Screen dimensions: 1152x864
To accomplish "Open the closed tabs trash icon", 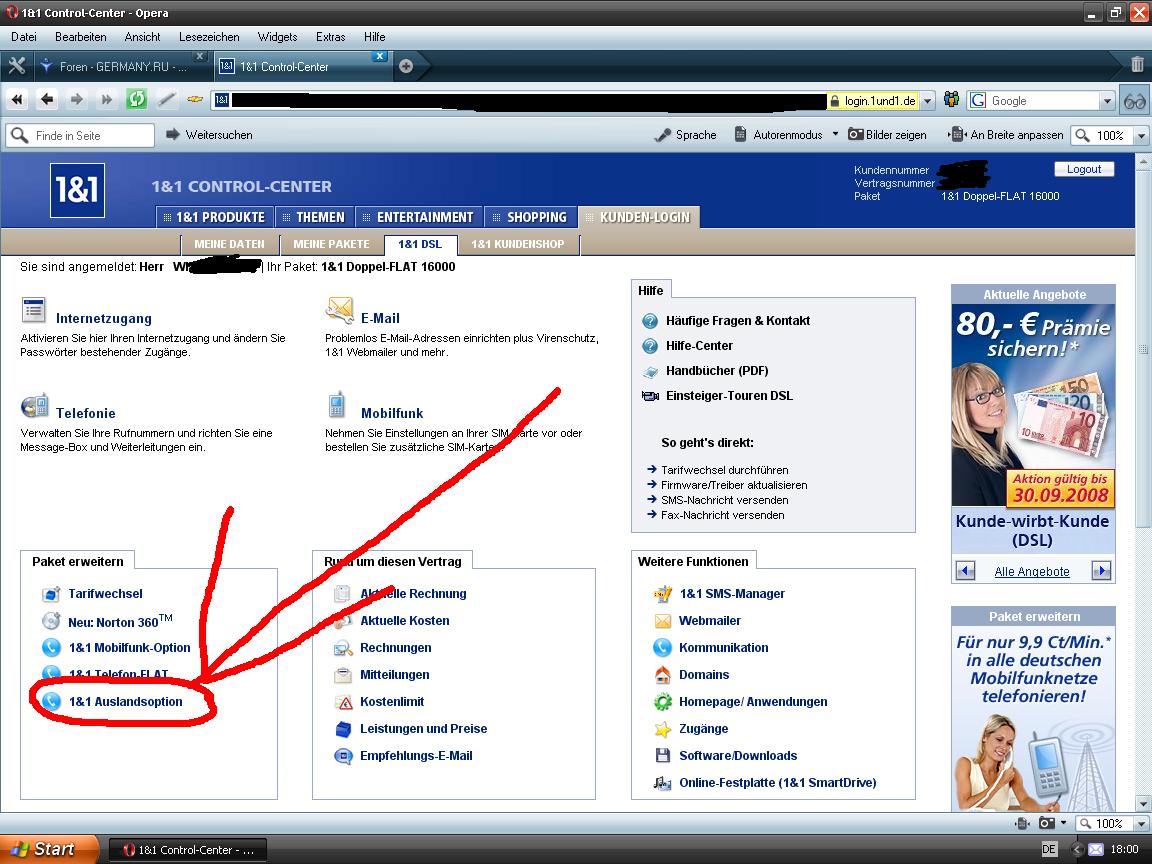I will [x=1137, y=65].
